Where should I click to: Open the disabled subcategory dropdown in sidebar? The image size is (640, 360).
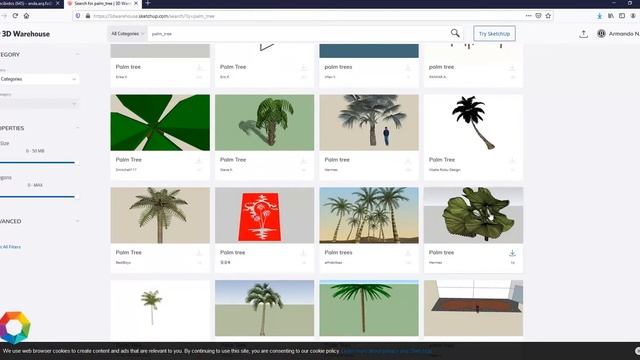[39, 104]
